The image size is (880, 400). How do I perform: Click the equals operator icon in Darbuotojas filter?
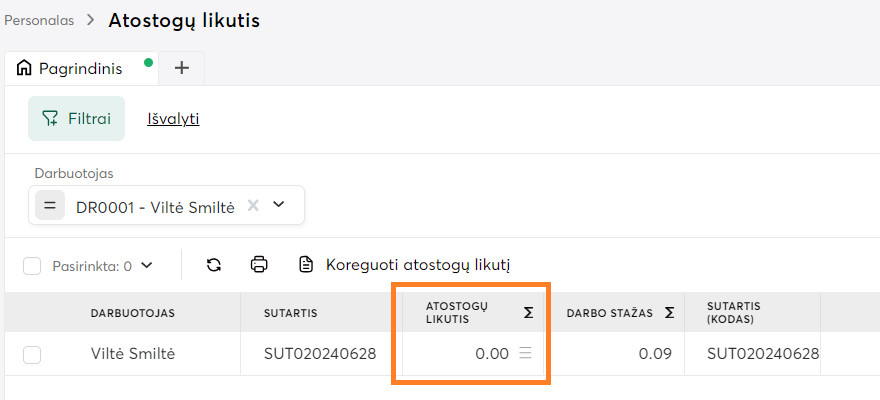(50, 205)
